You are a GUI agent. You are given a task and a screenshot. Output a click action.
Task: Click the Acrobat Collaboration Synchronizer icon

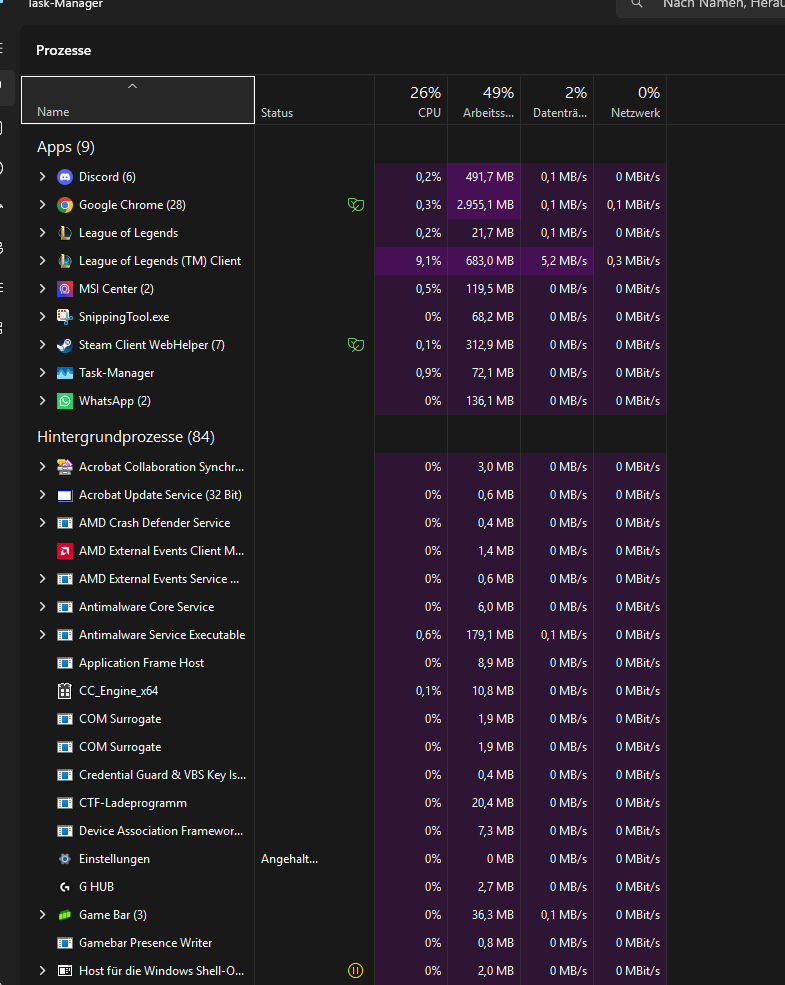pyautogui.click(x=65, y=467)
